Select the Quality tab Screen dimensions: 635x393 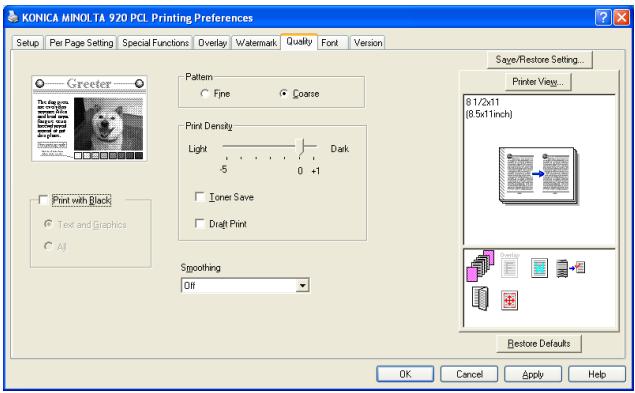pyautogui.click(x=299, y=41)
